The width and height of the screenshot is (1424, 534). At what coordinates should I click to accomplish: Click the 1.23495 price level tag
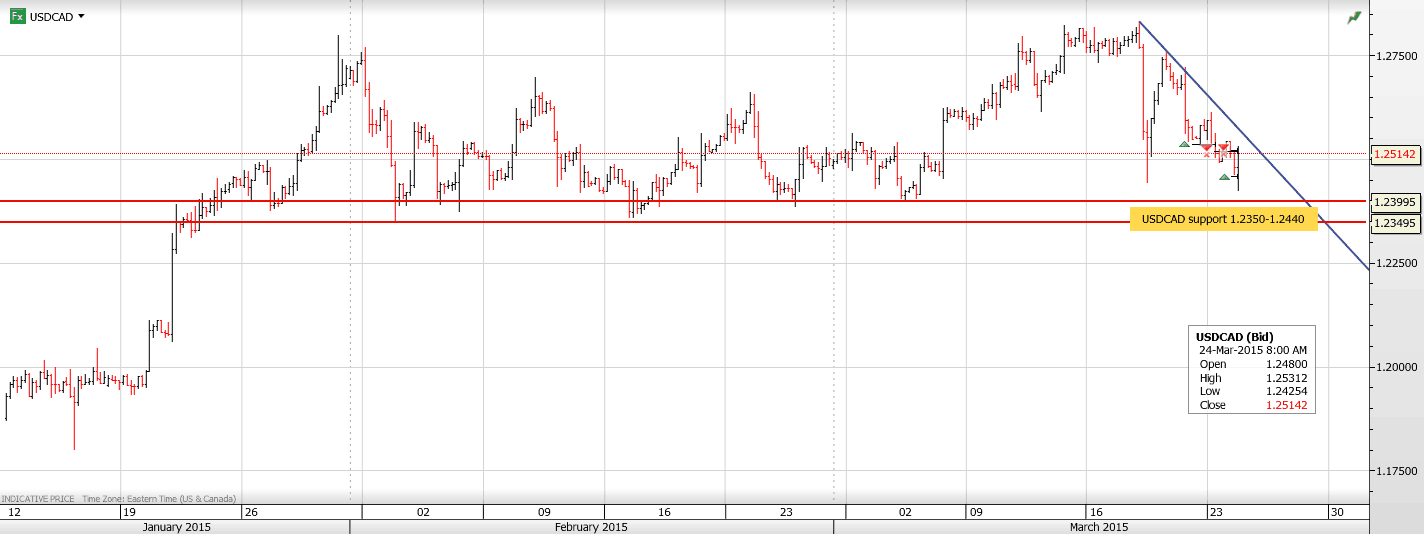[x=1395, y=222]
